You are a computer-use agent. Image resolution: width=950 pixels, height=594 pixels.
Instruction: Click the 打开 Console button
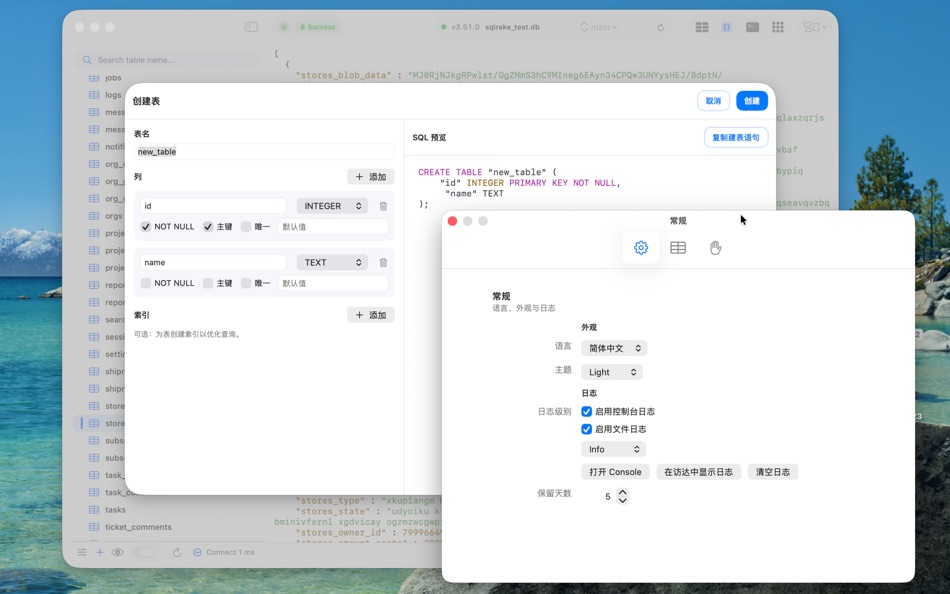tap(615, 472)
